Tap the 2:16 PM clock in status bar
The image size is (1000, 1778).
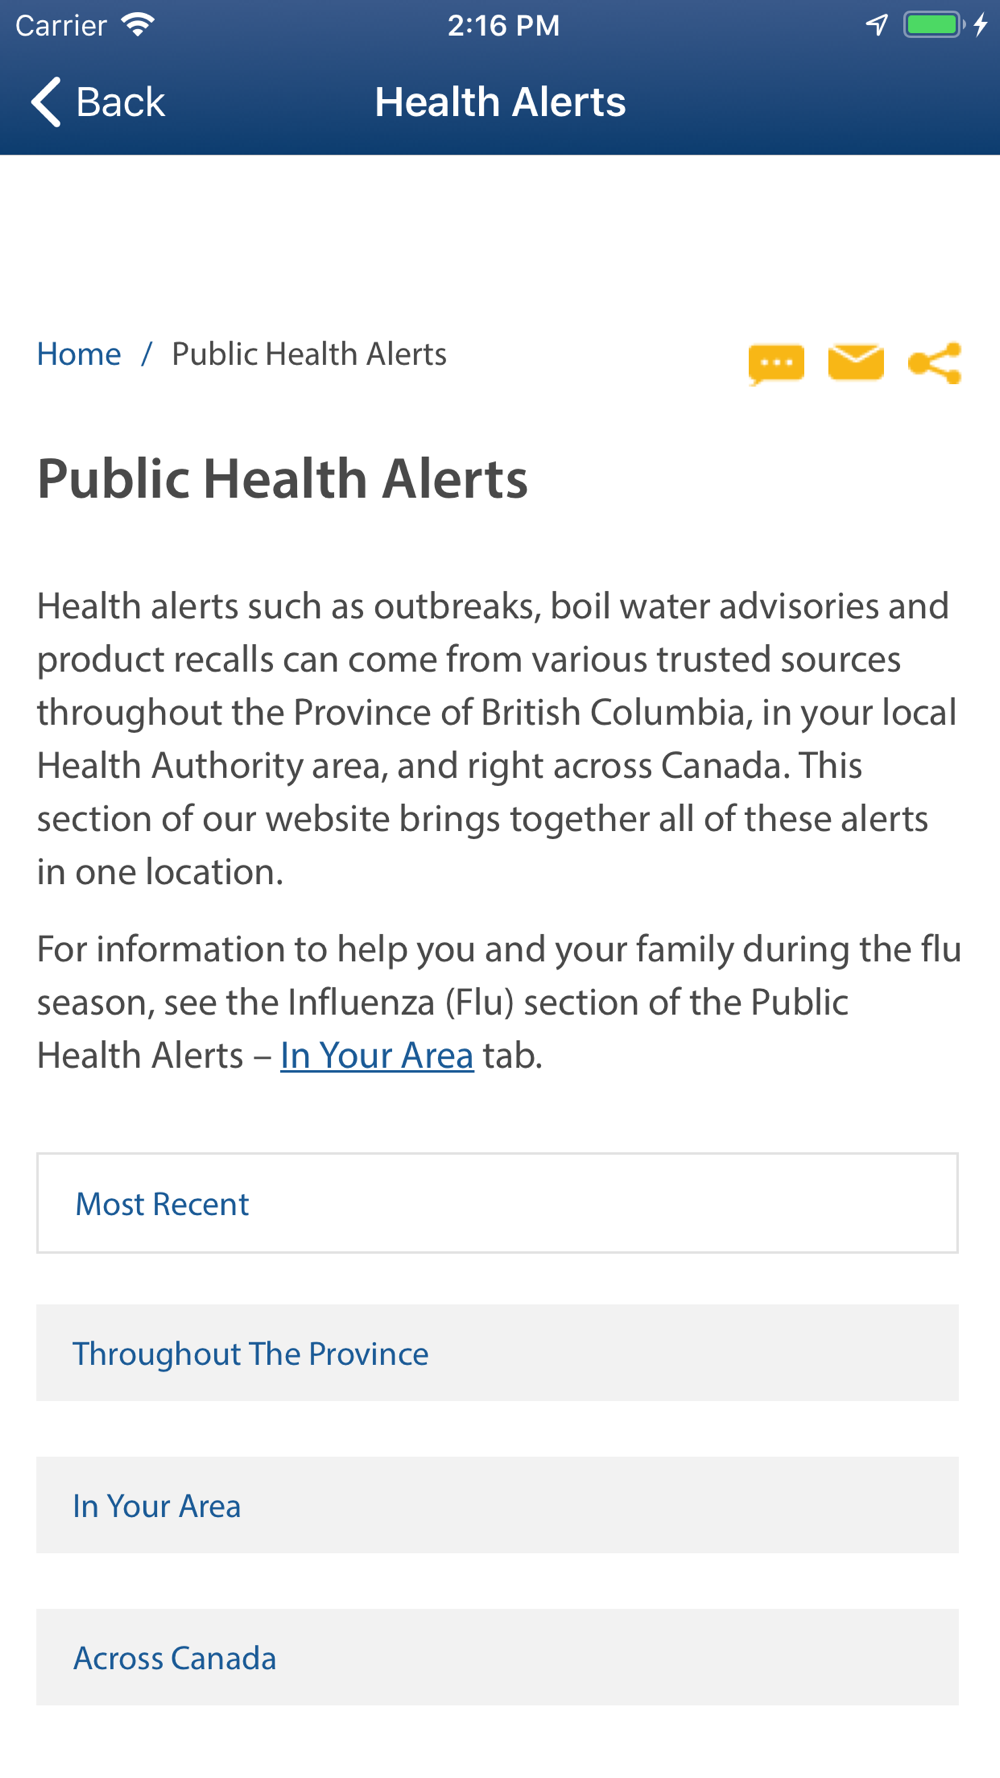point(503,25)
